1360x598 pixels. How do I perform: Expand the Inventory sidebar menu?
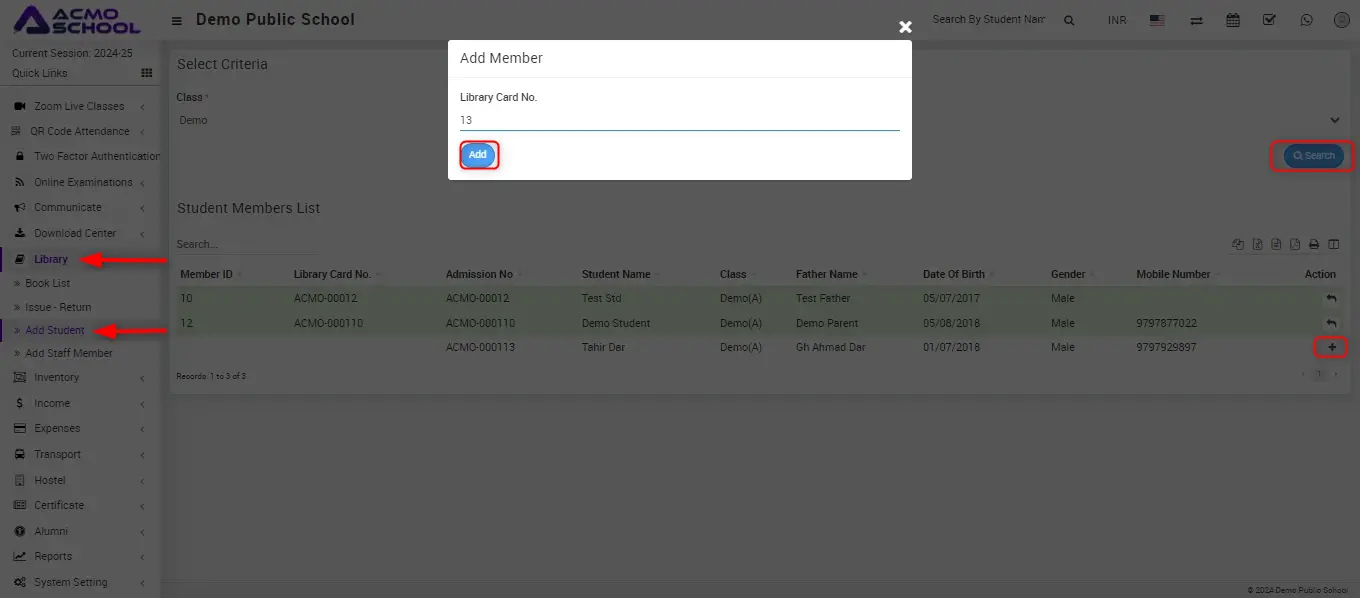tap(56, 377)
